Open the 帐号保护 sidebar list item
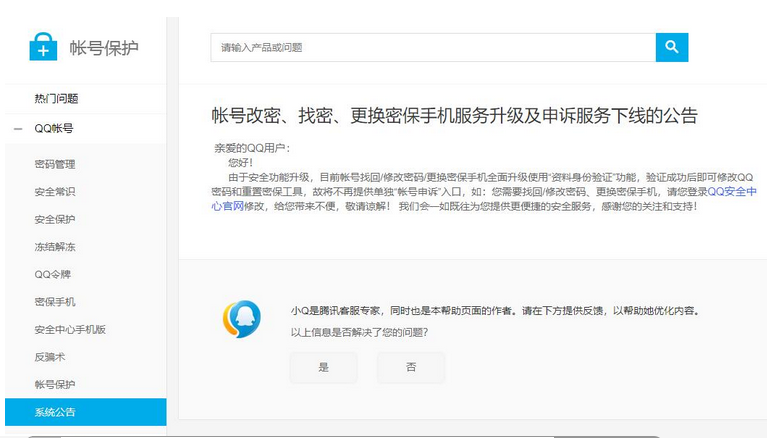Image resolution: width=767 pixels, height=438 pixels. [55, 385]
